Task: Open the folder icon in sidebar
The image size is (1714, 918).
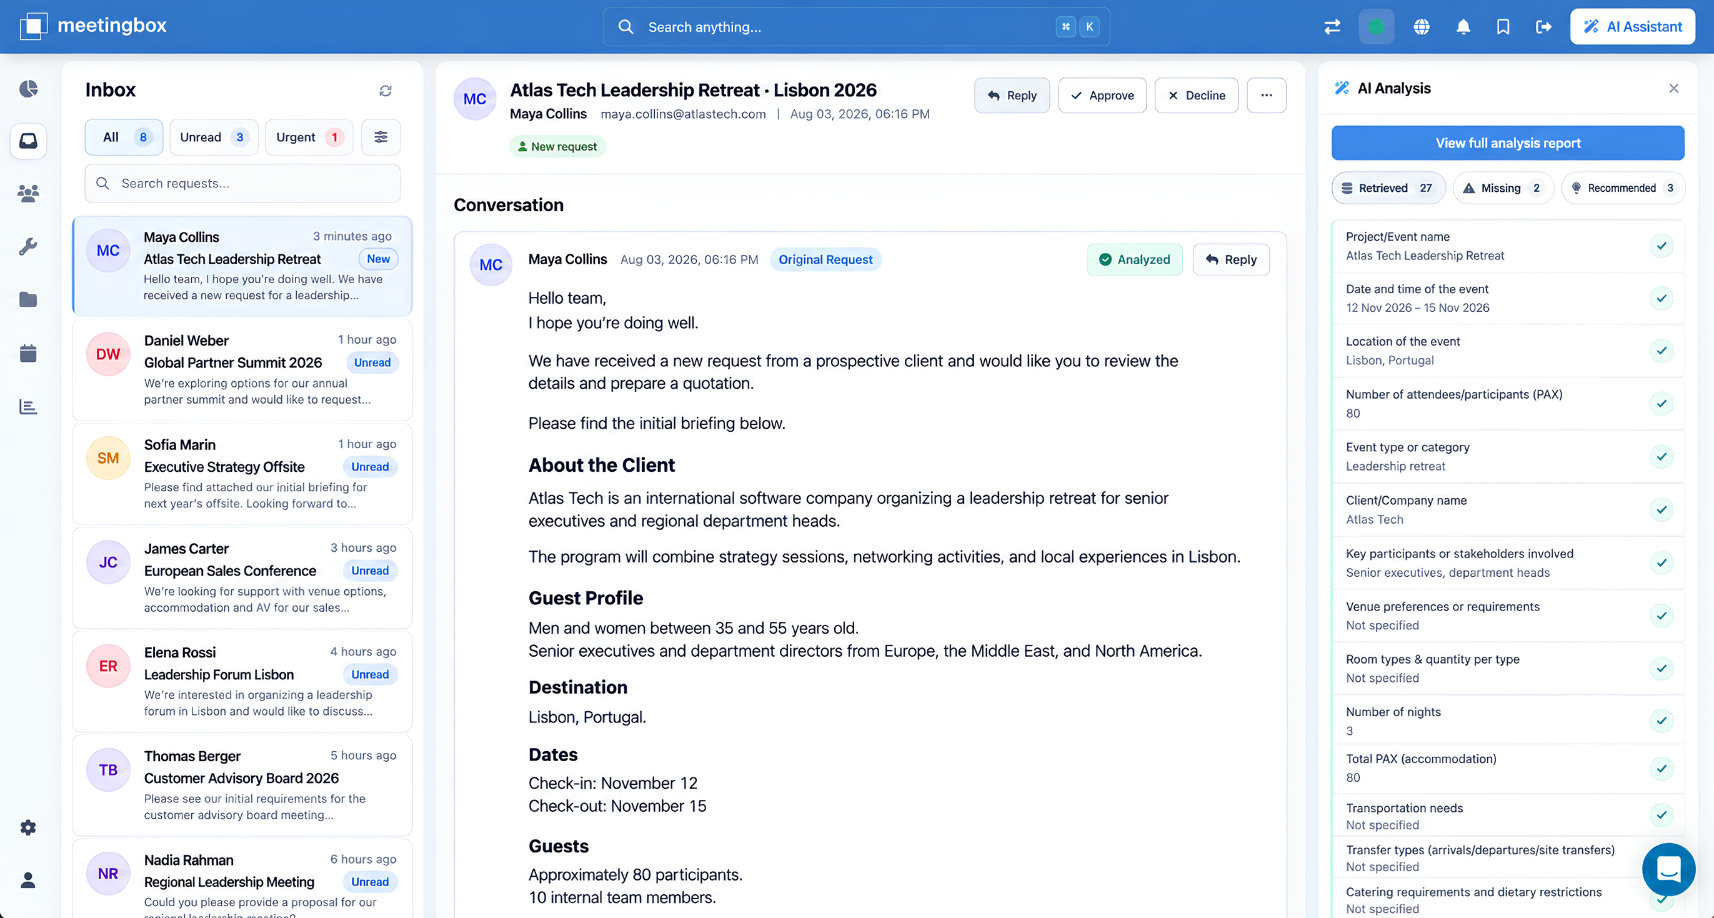Action: (28, 300)
